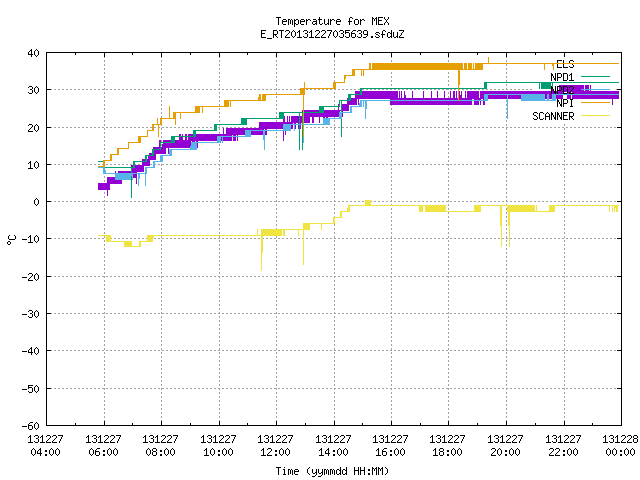Click the y-axis label -10

(x=31, y=239)
